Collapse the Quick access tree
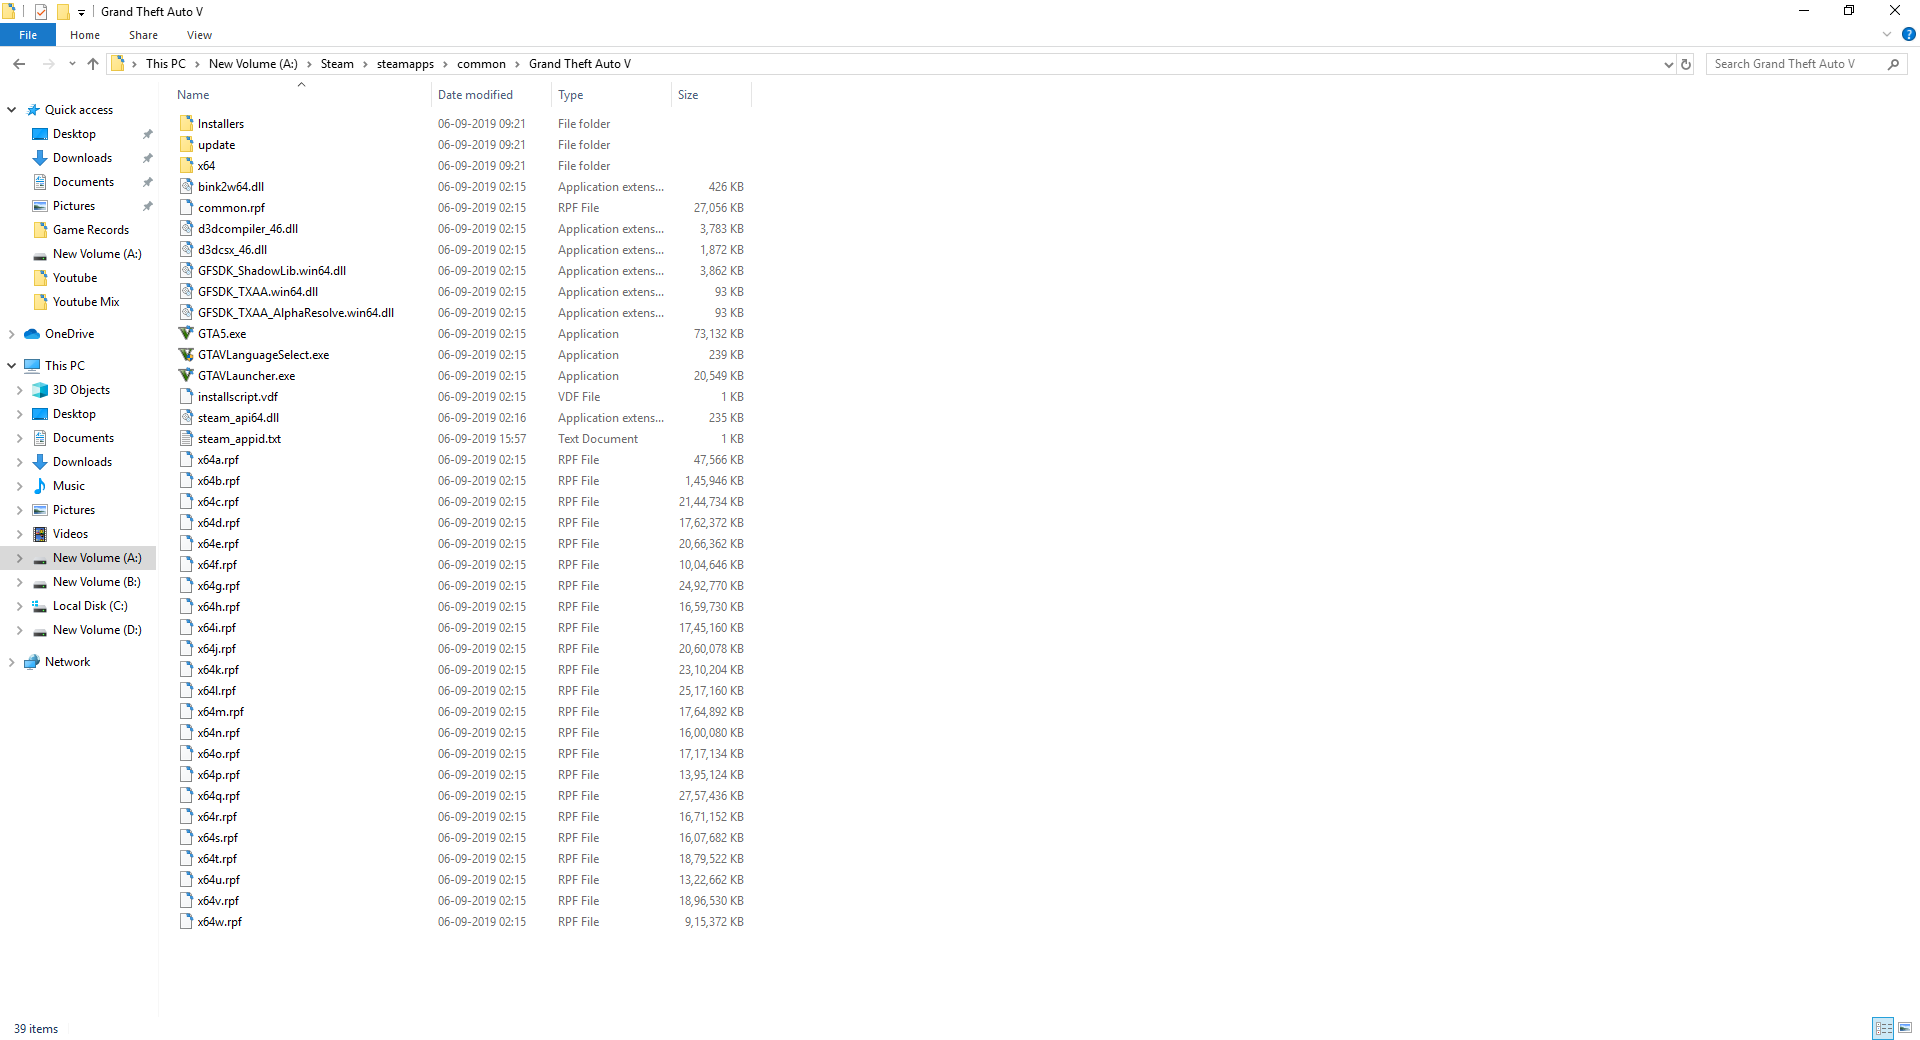Image resolution: width=1920 pixels, height=1040 pixels. (x=12, y=110)
